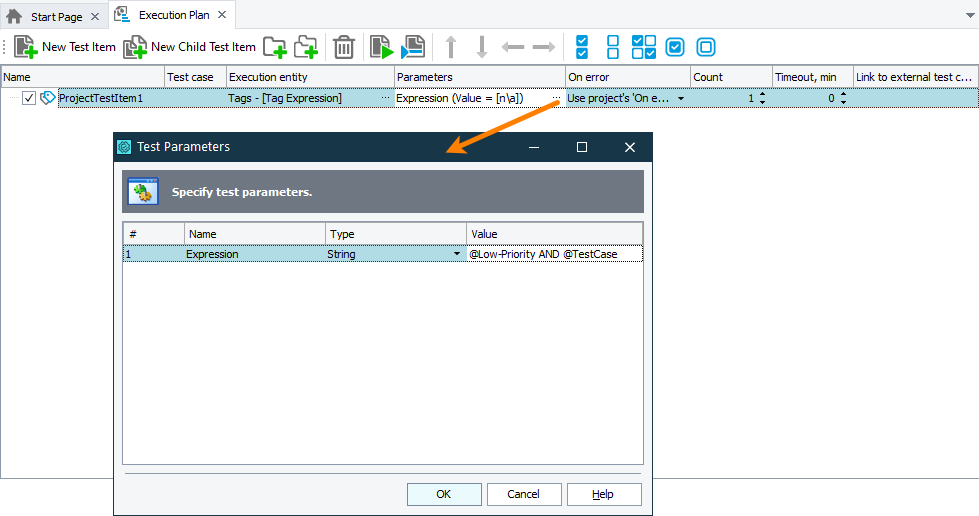Click the Start Page home icon

(14, 16)
